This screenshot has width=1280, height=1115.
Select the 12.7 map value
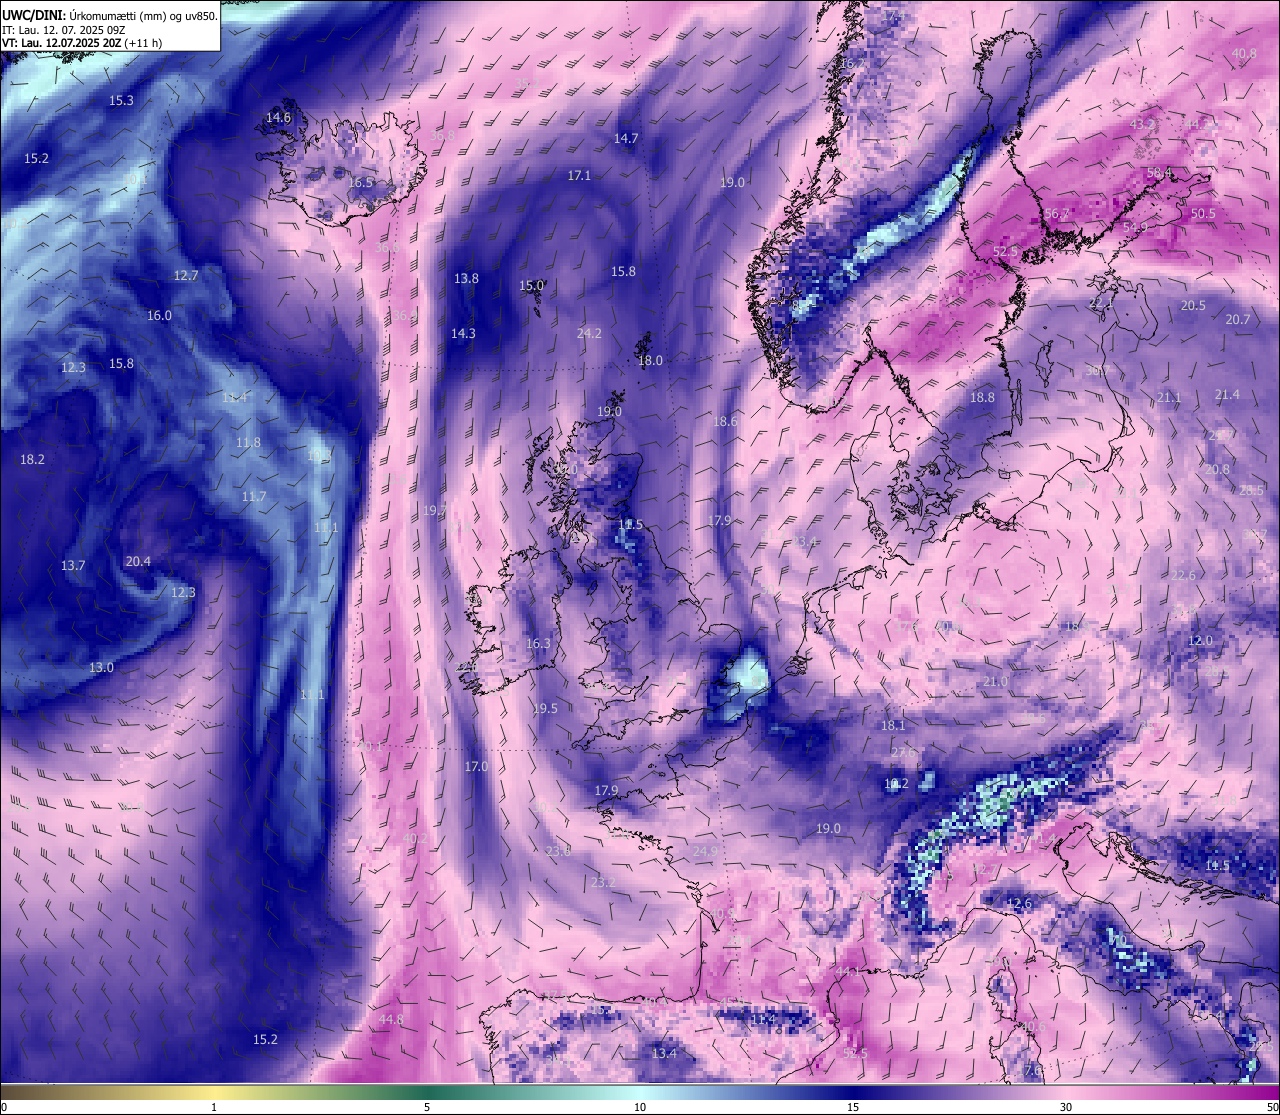186,275
